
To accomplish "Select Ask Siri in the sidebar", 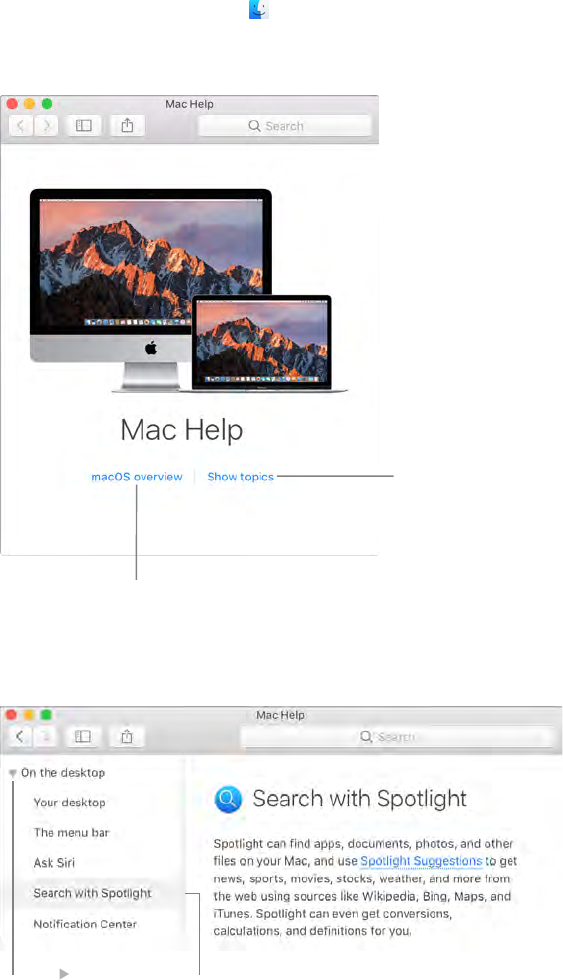I will tap(54, 862).
